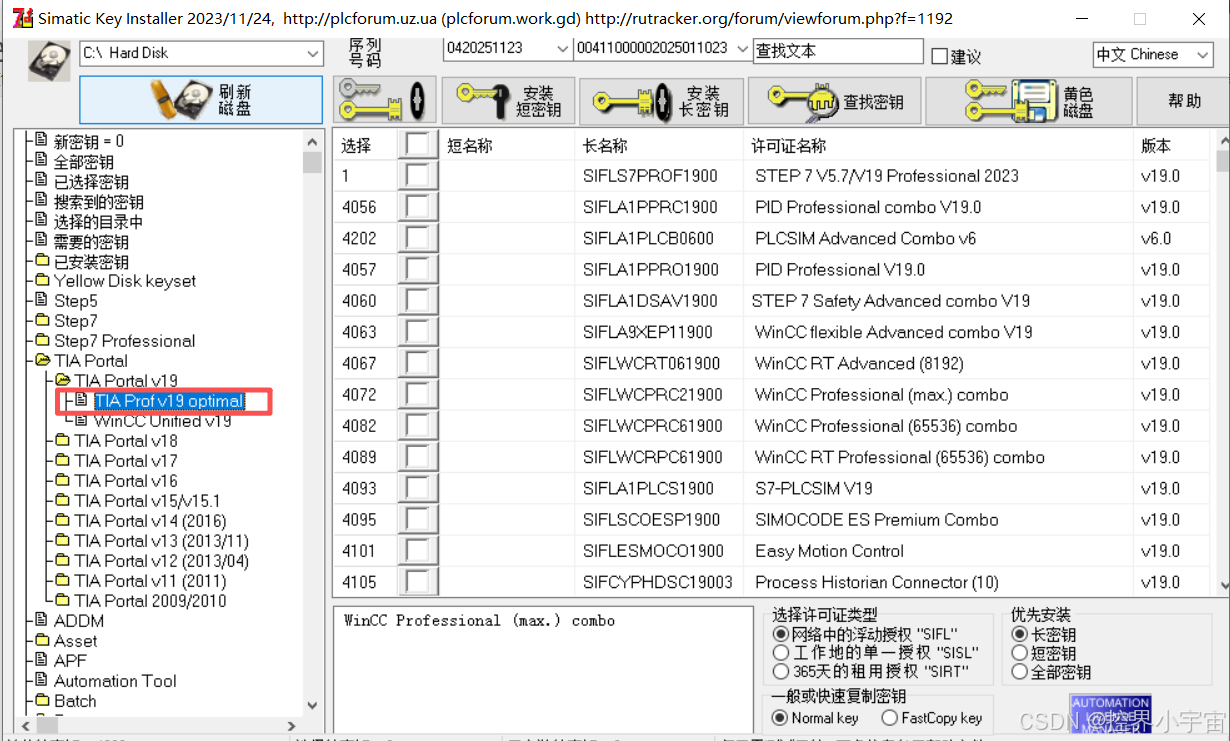Select single license "SISL" radio button
This screenshot has width=1230, height=741.
(781, 653)
